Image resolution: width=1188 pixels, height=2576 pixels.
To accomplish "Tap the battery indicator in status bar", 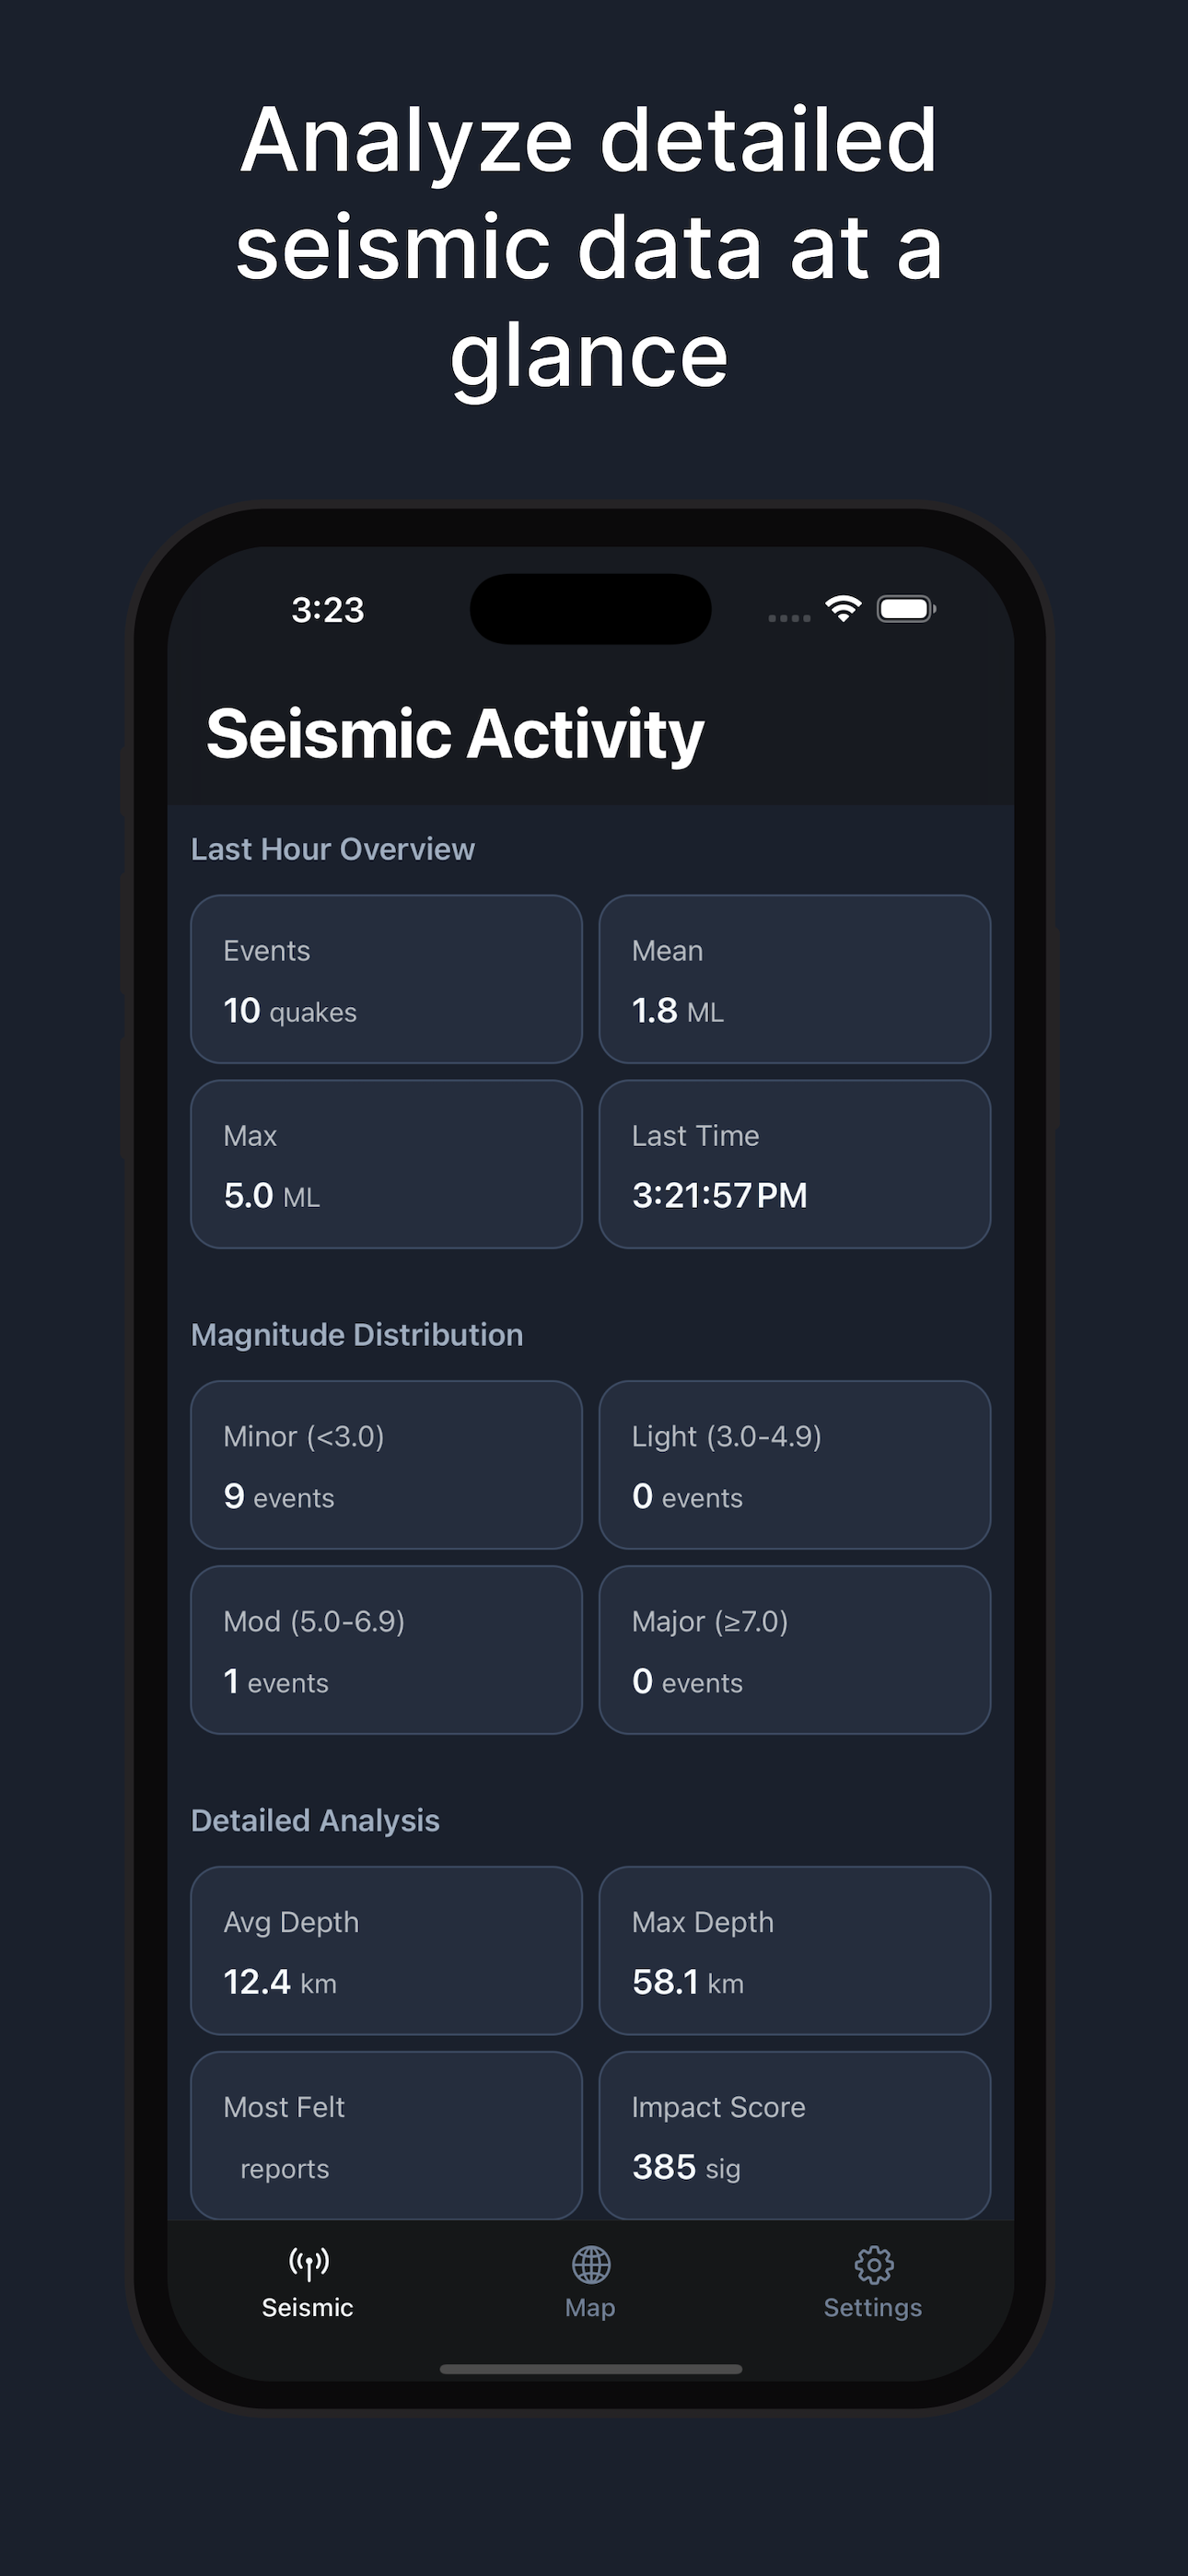I will click(906, 608).
